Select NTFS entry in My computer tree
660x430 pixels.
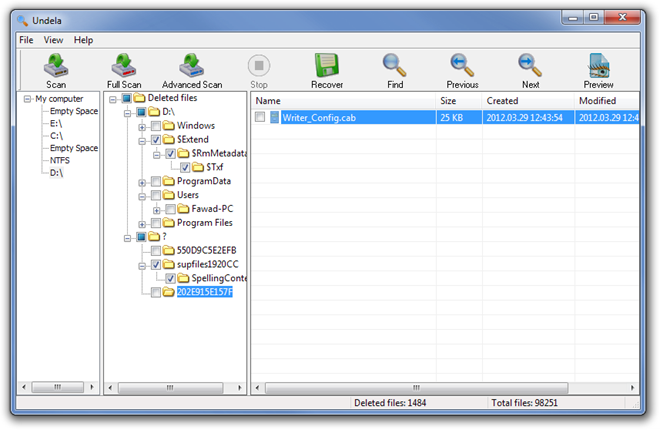(x=60, y=161)
